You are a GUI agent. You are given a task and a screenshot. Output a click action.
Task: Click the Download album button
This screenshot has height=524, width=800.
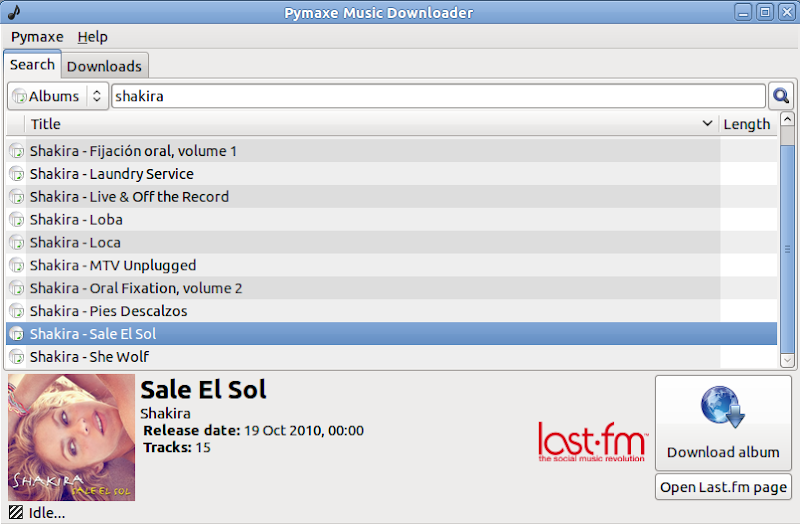pyautogui.click(x=723, y=423)
